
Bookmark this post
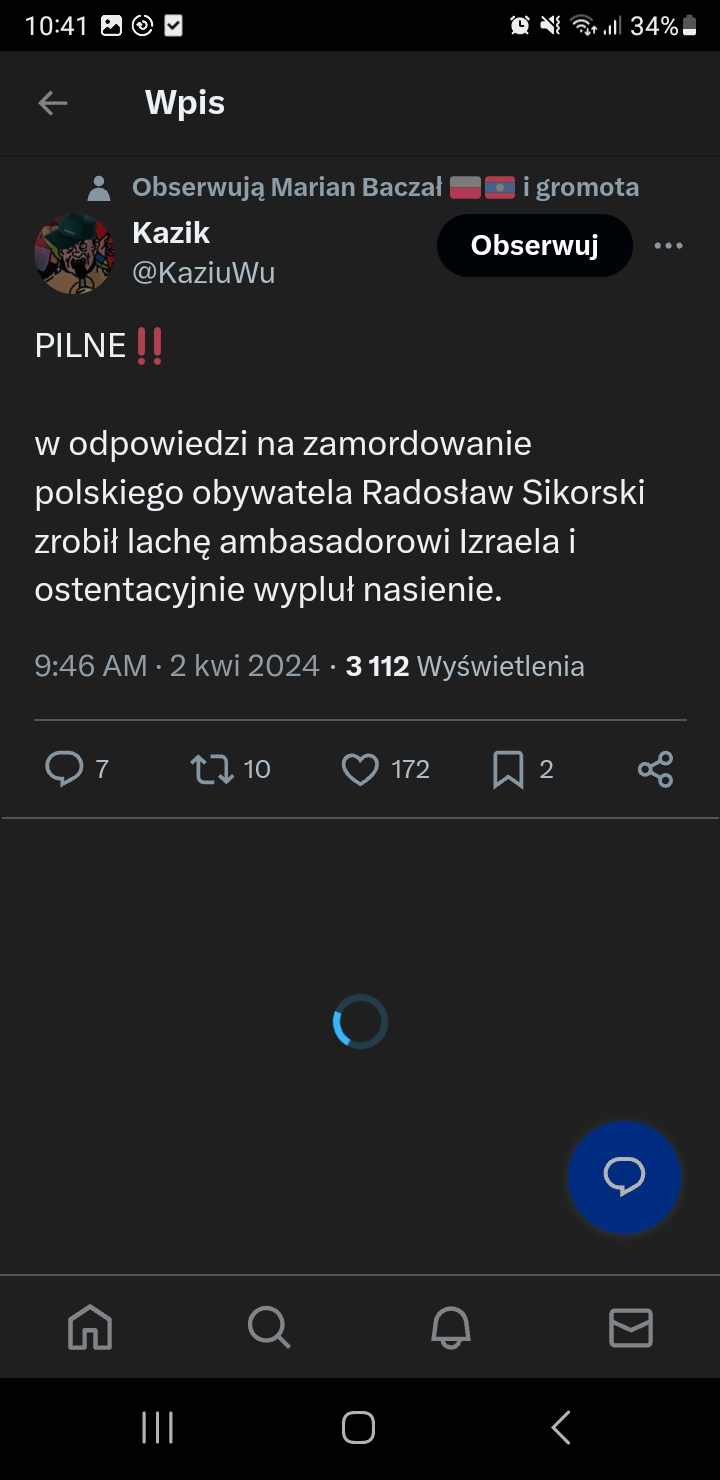(508, 769)
